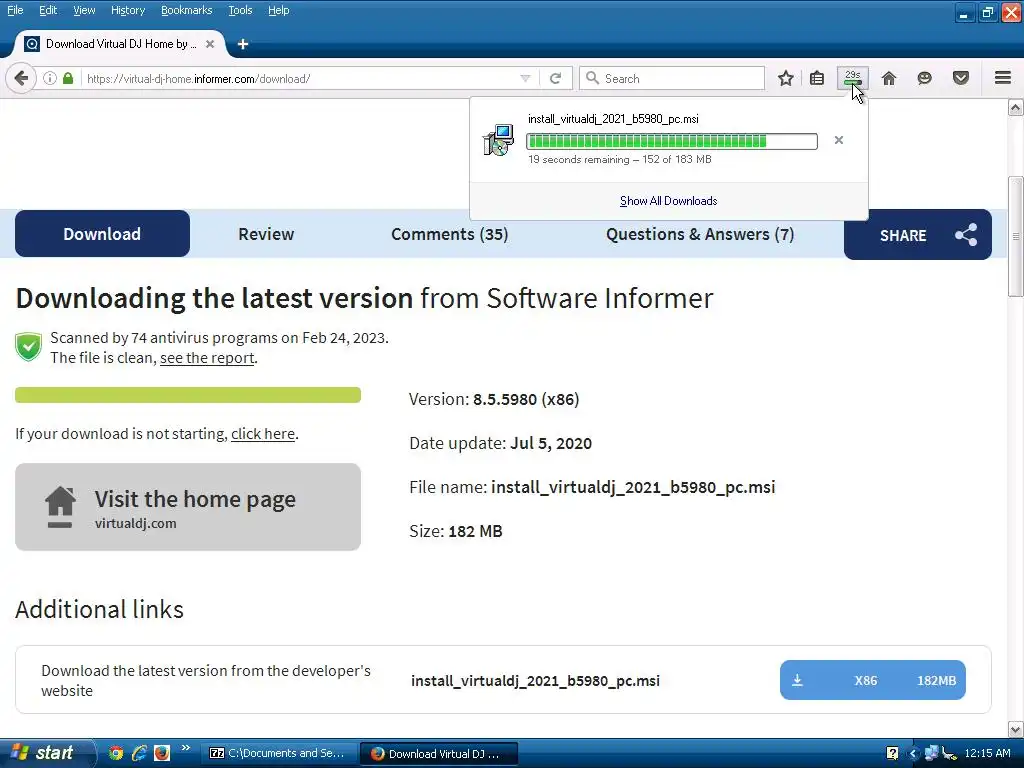The image size is (1024, 768).
Task: Launch Firefox from the quick launch bar
Action: point(162,753)
